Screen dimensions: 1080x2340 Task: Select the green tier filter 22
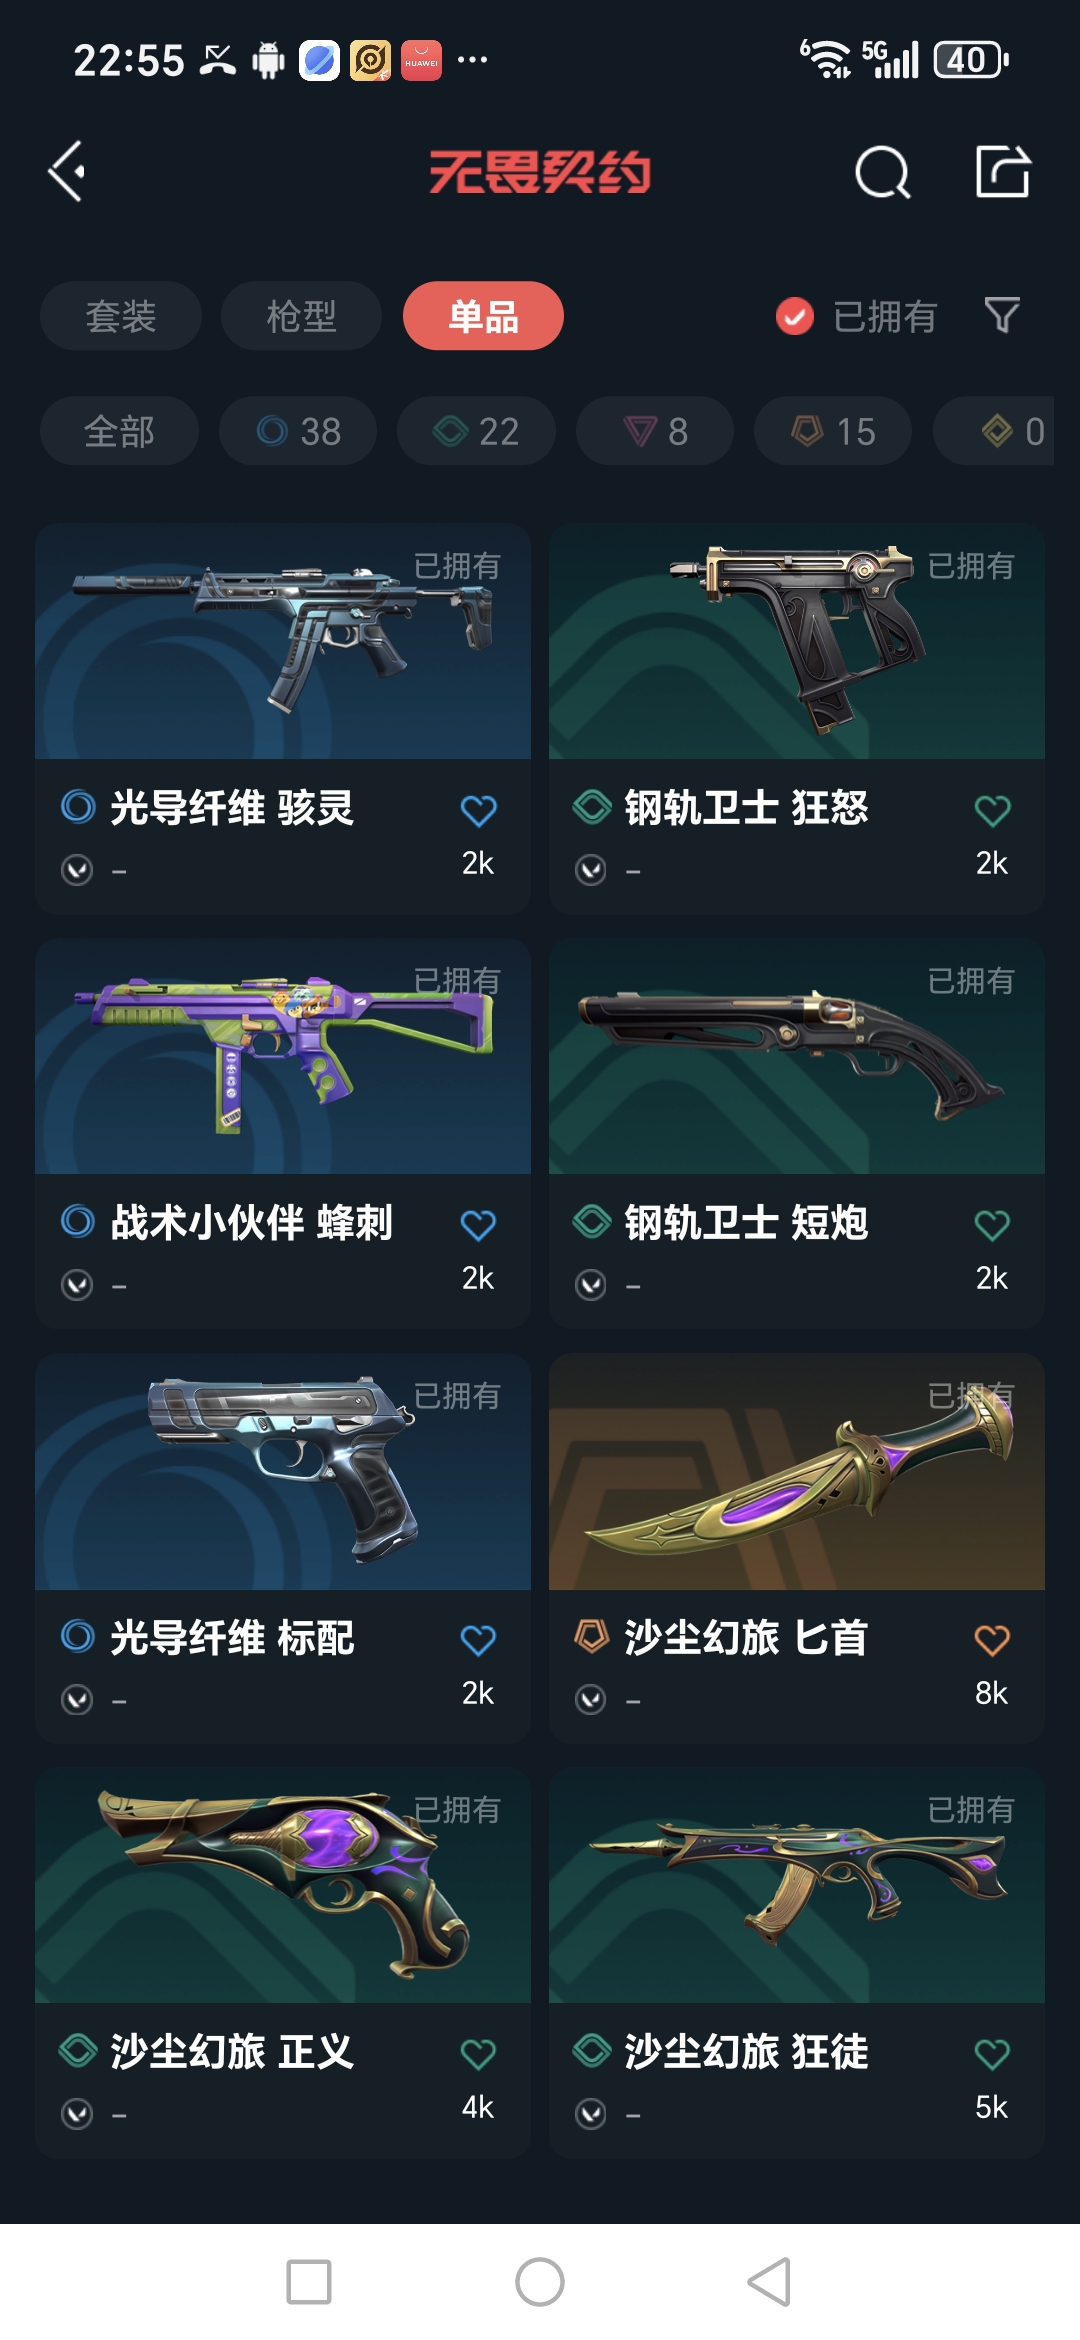click(476, 431)
